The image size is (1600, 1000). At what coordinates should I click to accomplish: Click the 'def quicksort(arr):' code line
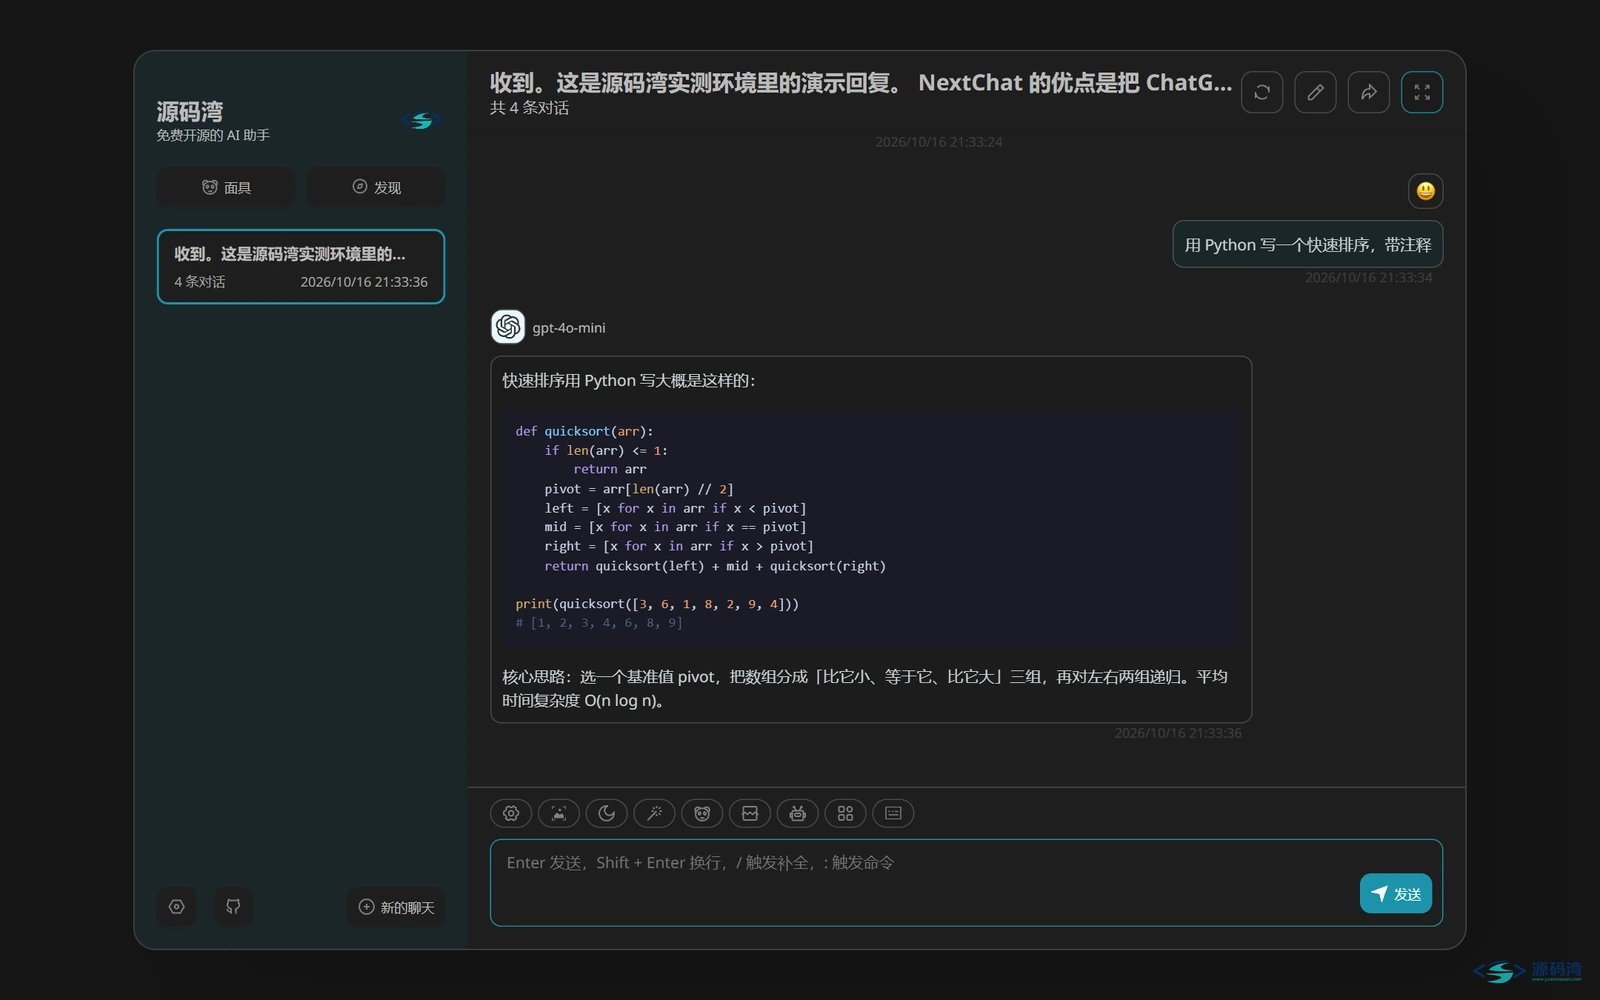[x=584, y=431]
